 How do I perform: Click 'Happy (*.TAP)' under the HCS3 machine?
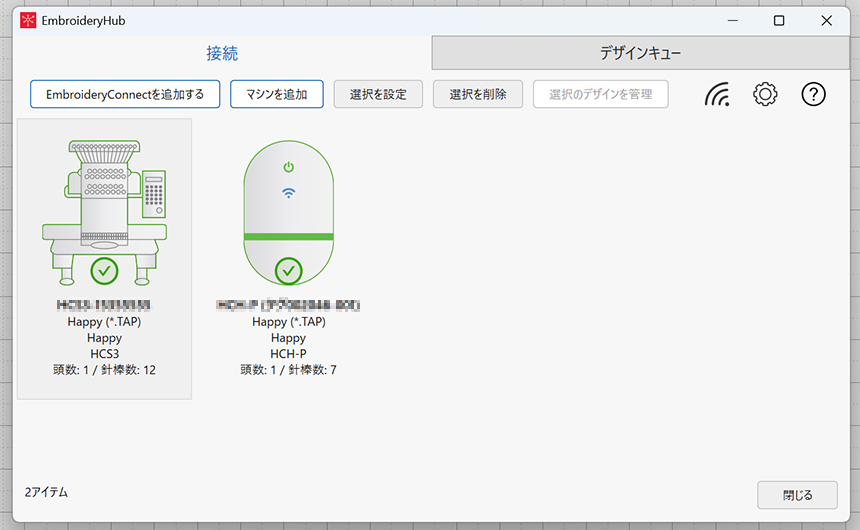tap(104, 322)
